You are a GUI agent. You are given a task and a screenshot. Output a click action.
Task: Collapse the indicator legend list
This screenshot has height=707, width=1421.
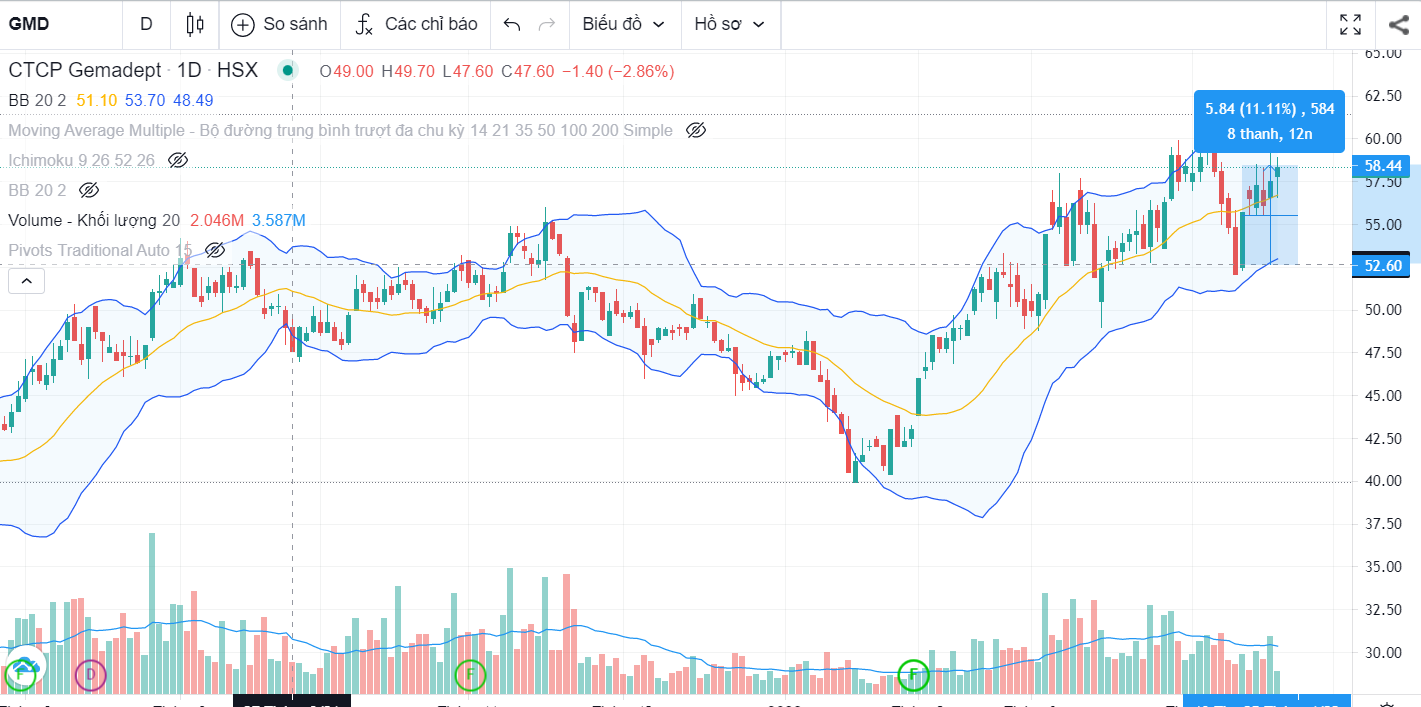tap(26, 282)
